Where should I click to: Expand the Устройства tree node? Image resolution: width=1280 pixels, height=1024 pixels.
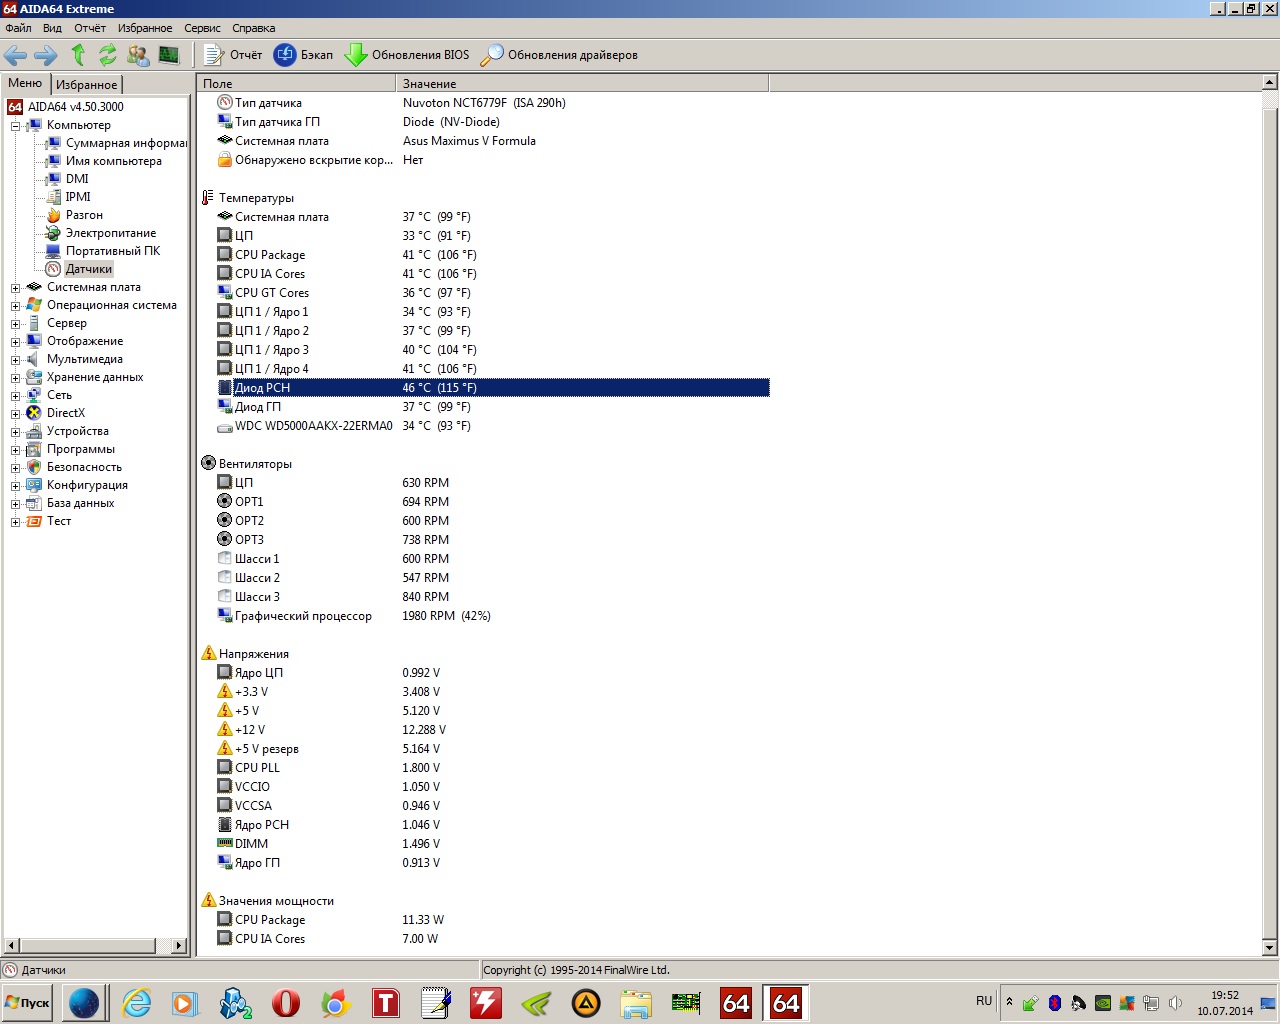15,432
